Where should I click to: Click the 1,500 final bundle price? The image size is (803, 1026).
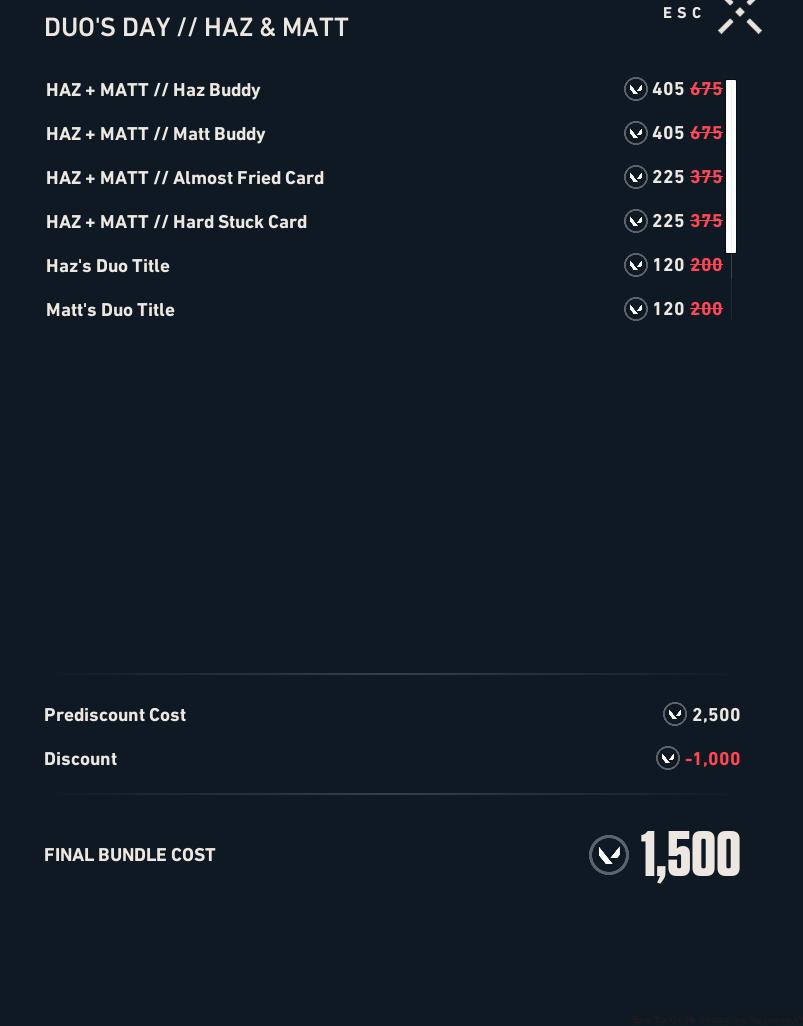(x=690, y=855)
